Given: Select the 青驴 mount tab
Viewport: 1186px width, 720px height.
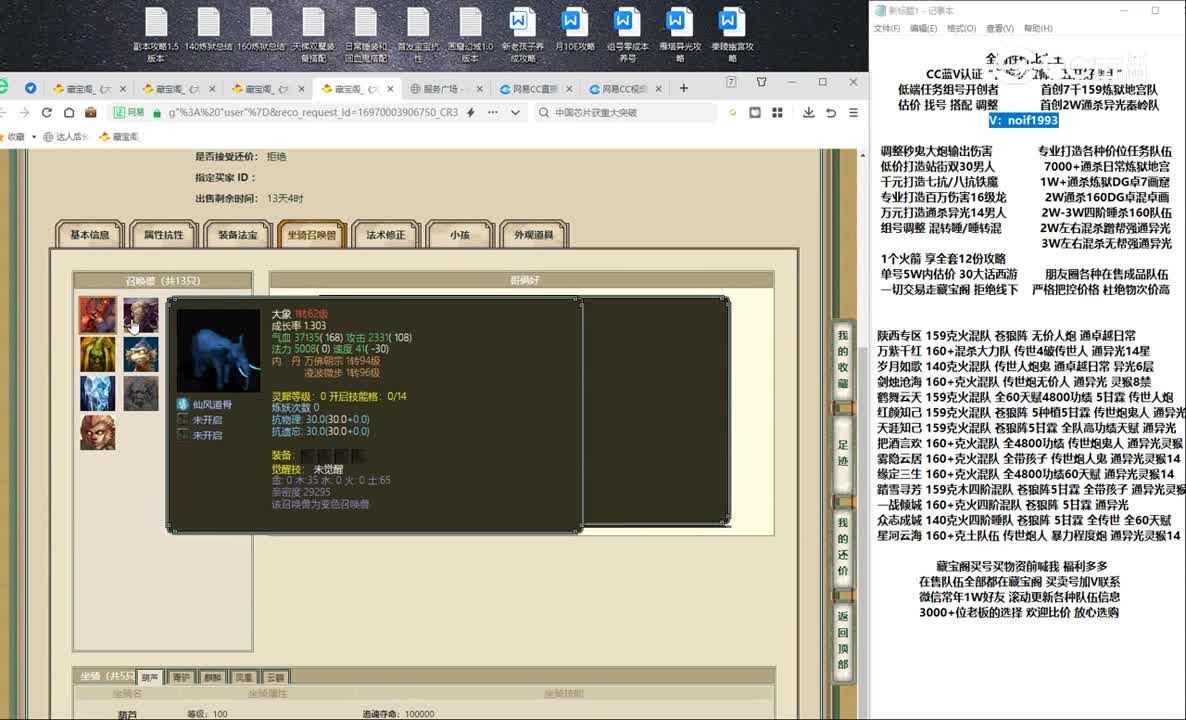Looking at the screenshot, I should click(182, 677).
